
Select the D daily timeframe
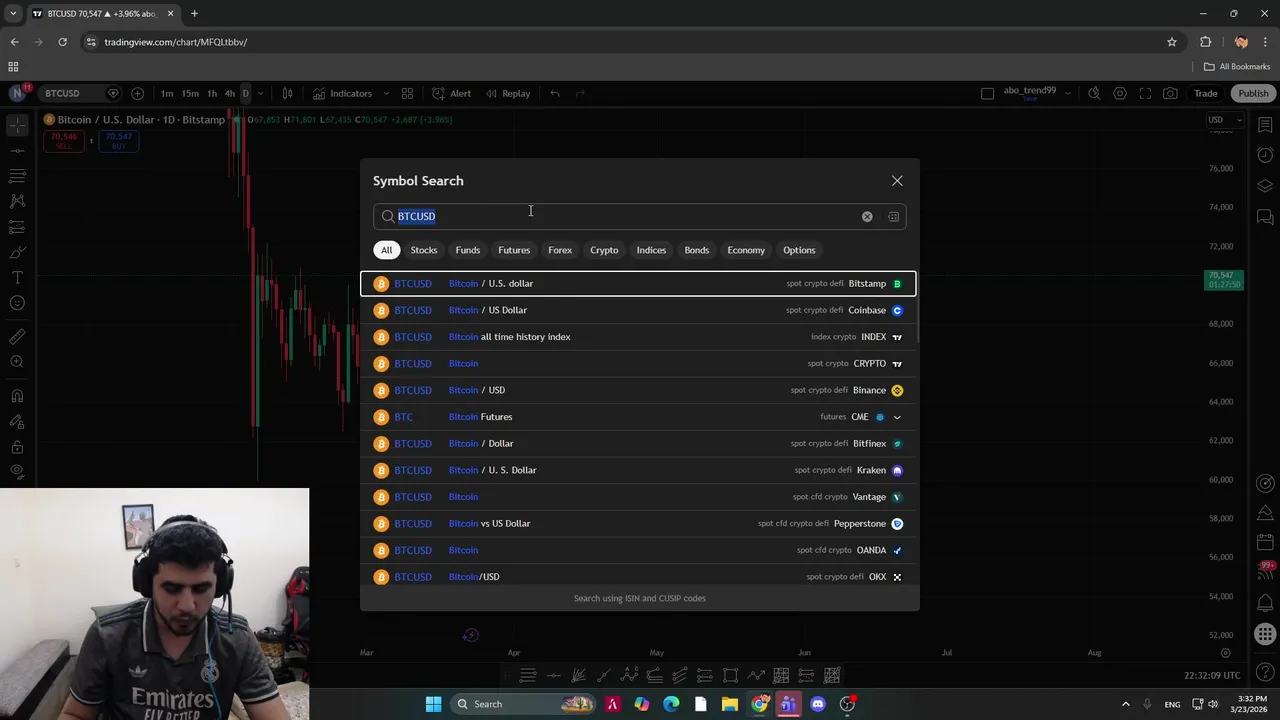245,93
